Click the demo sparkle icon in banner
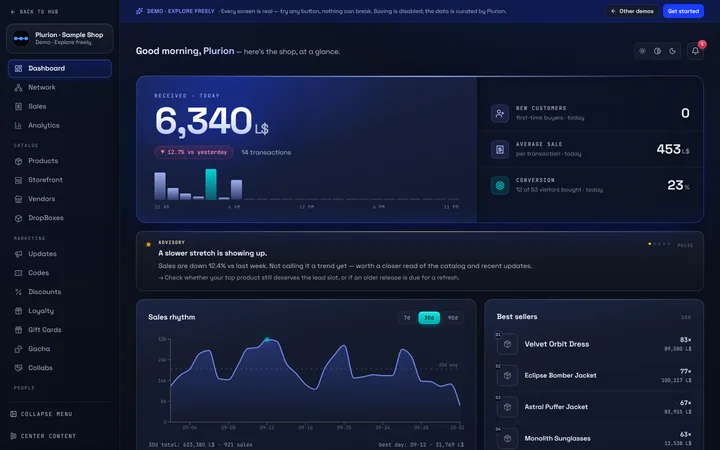Screen dimensions: 720x450 [x=139, y=11]
